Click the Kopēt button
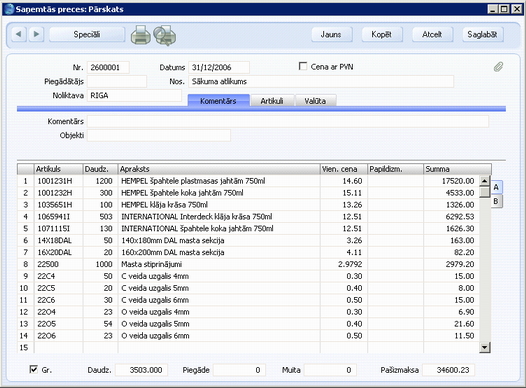 382,34
